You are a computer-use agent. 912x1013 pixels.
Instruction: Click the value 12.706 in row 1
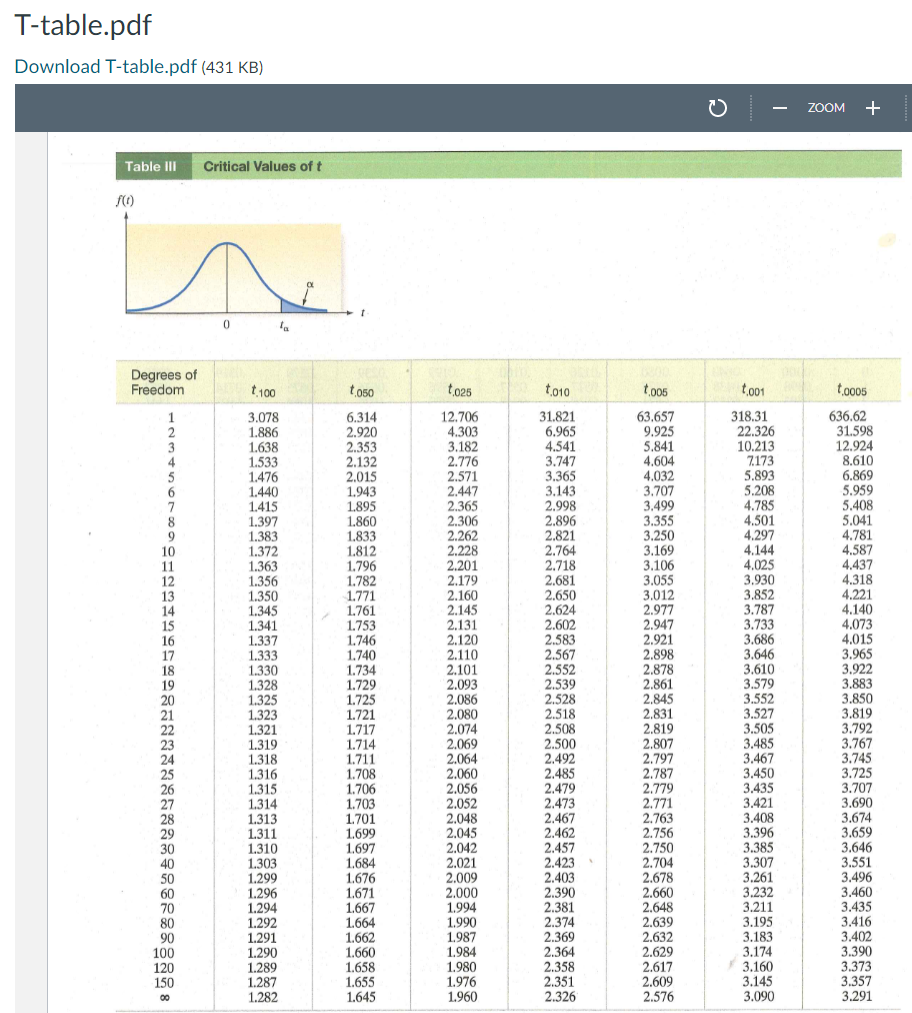click(459, 417)
